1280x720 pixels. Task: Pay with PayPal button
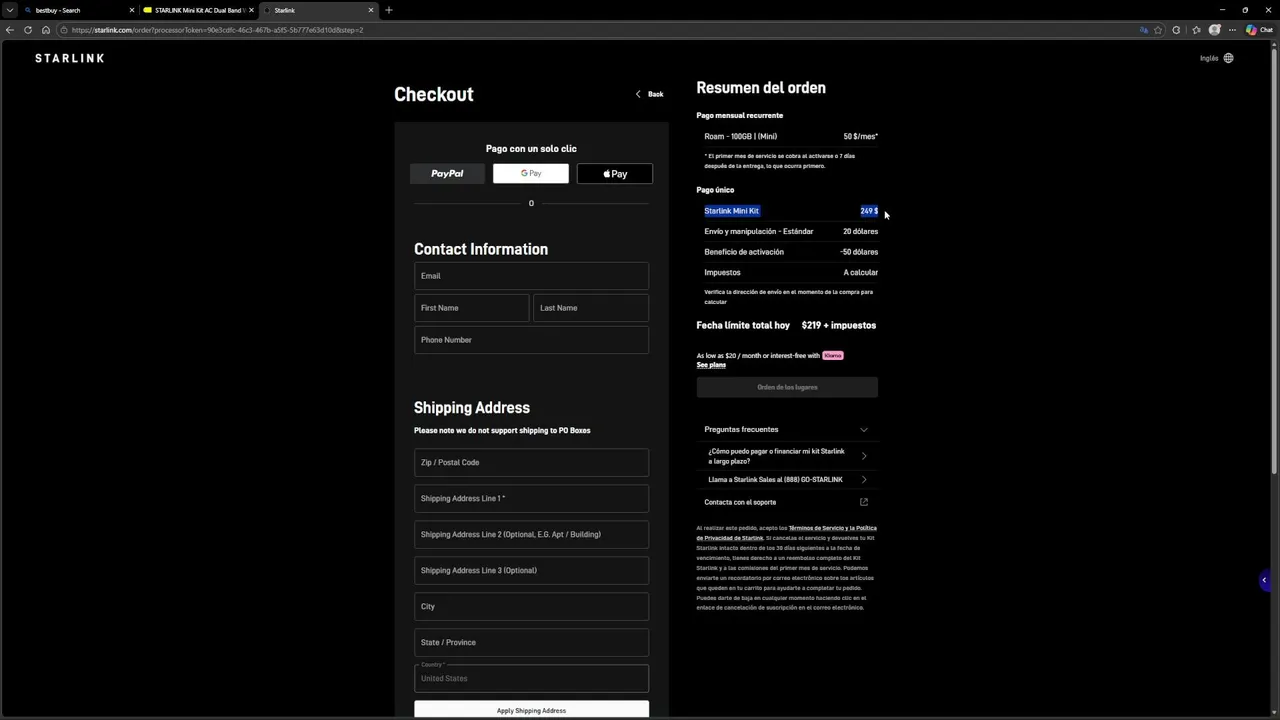coord(447,174)
